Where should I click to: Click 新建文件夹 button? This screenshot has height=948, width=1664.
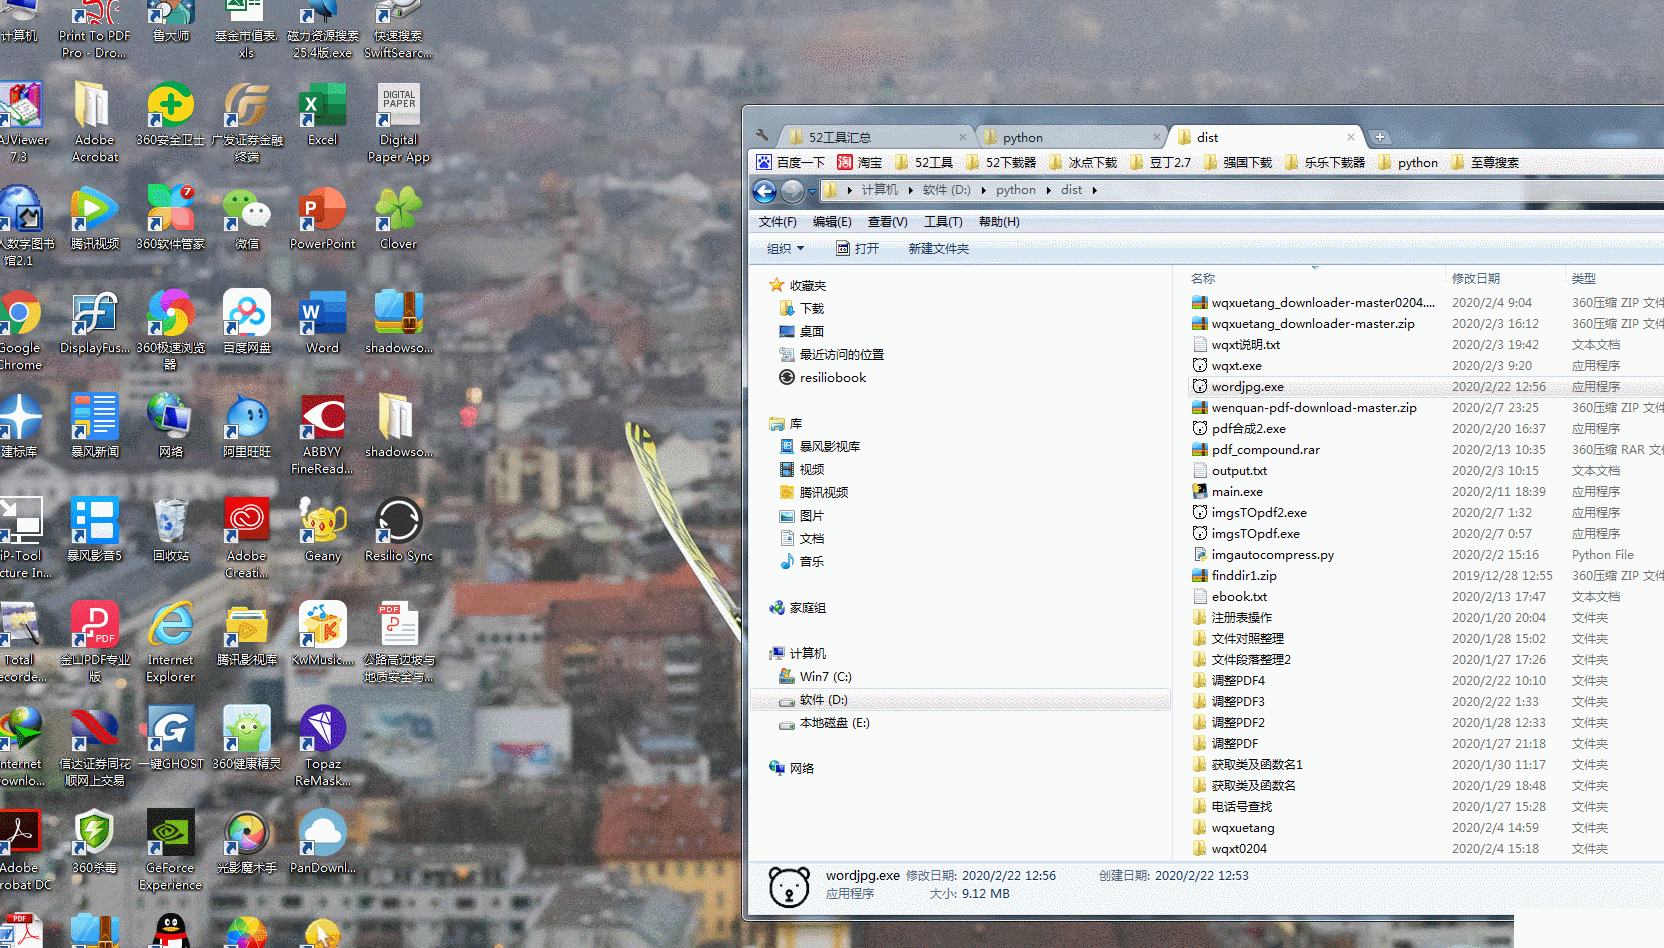pos(938,248)
